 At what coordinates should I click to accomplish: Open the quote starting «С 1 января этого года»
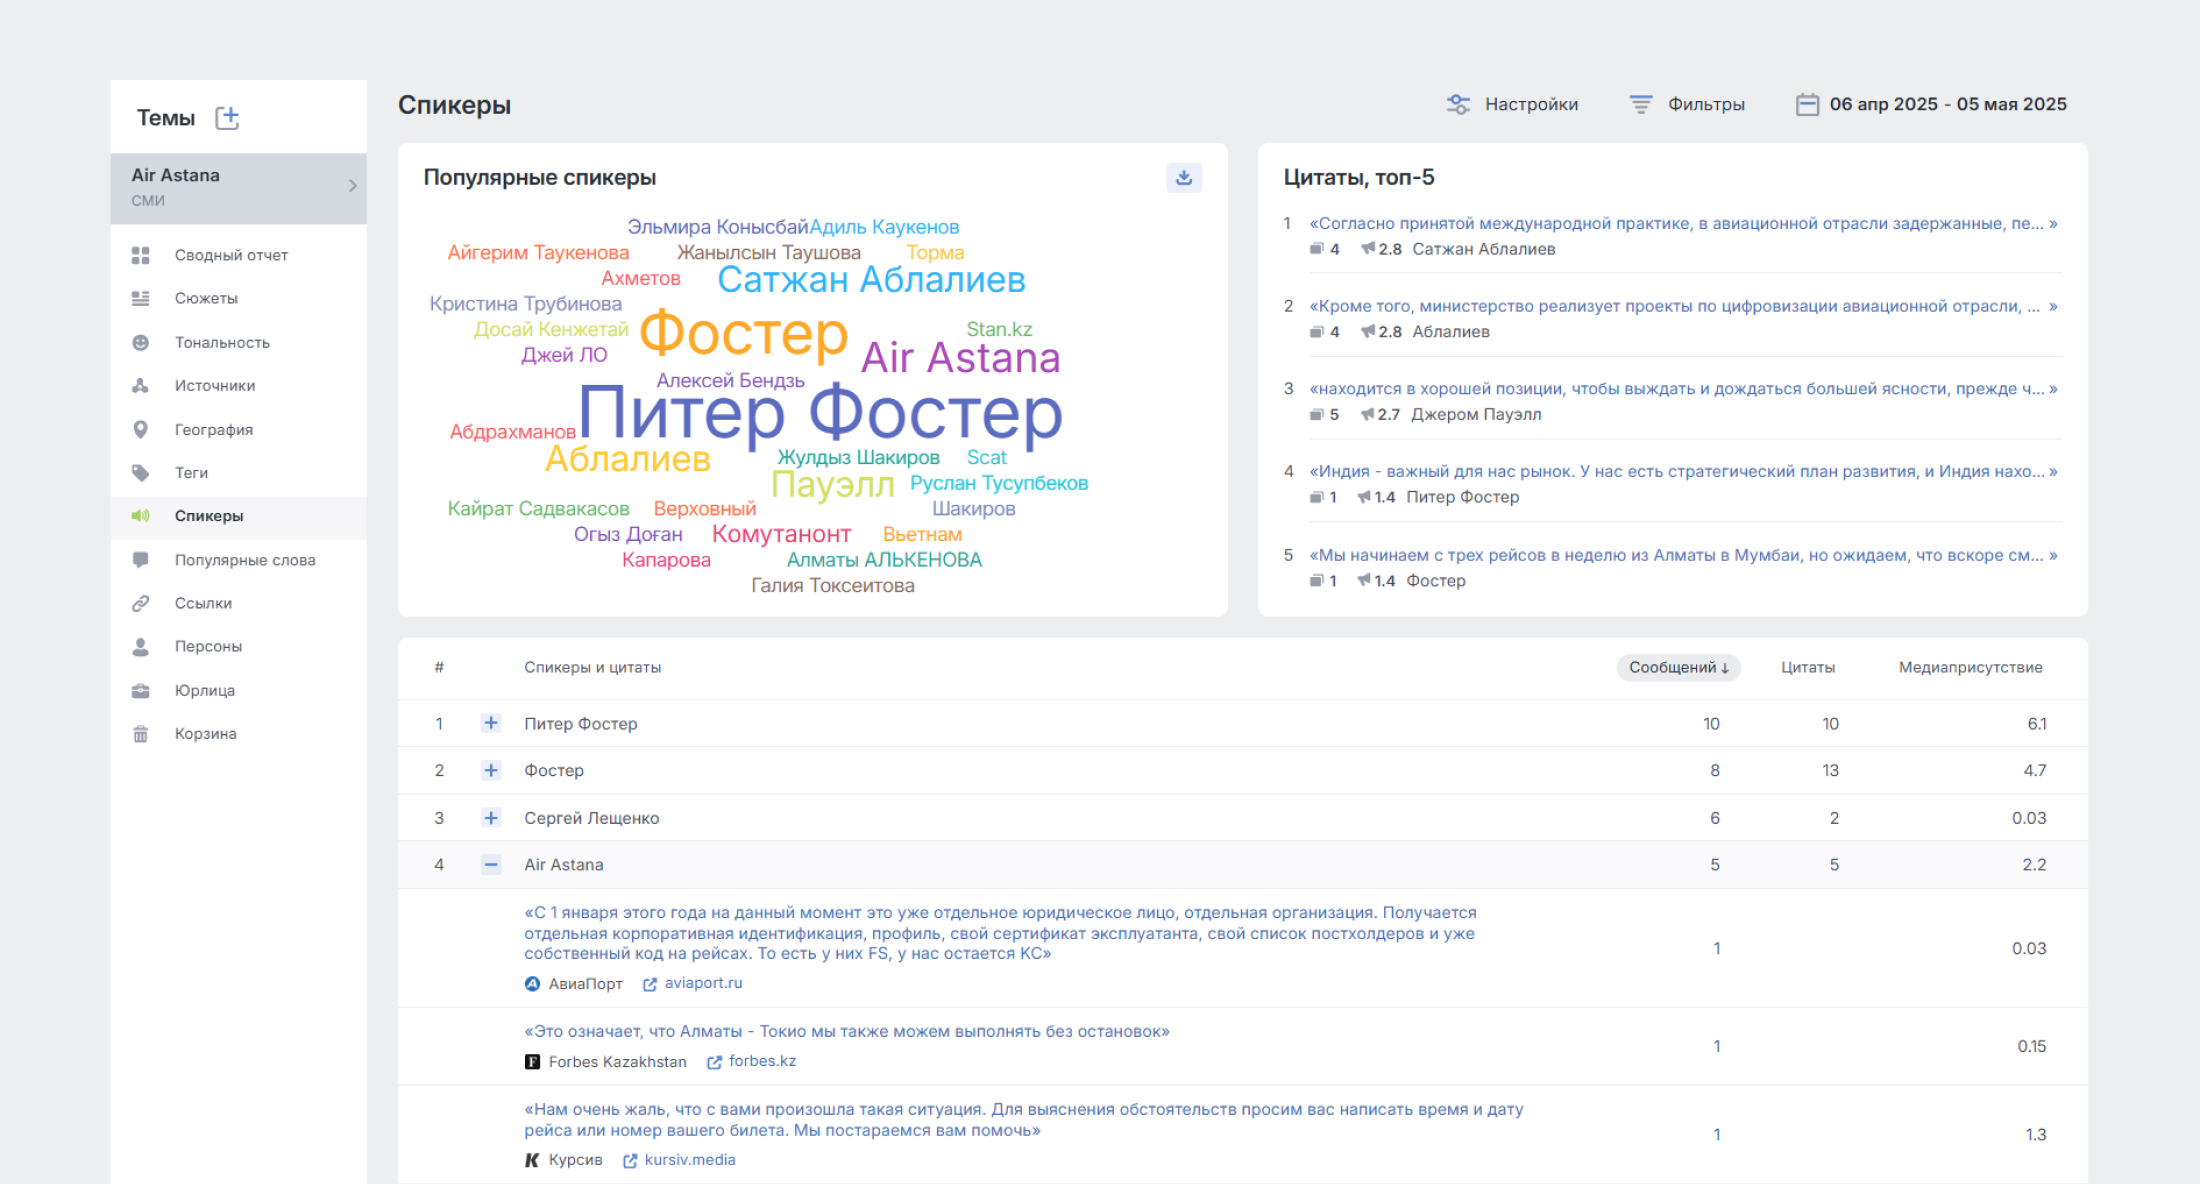(1000, 933)
